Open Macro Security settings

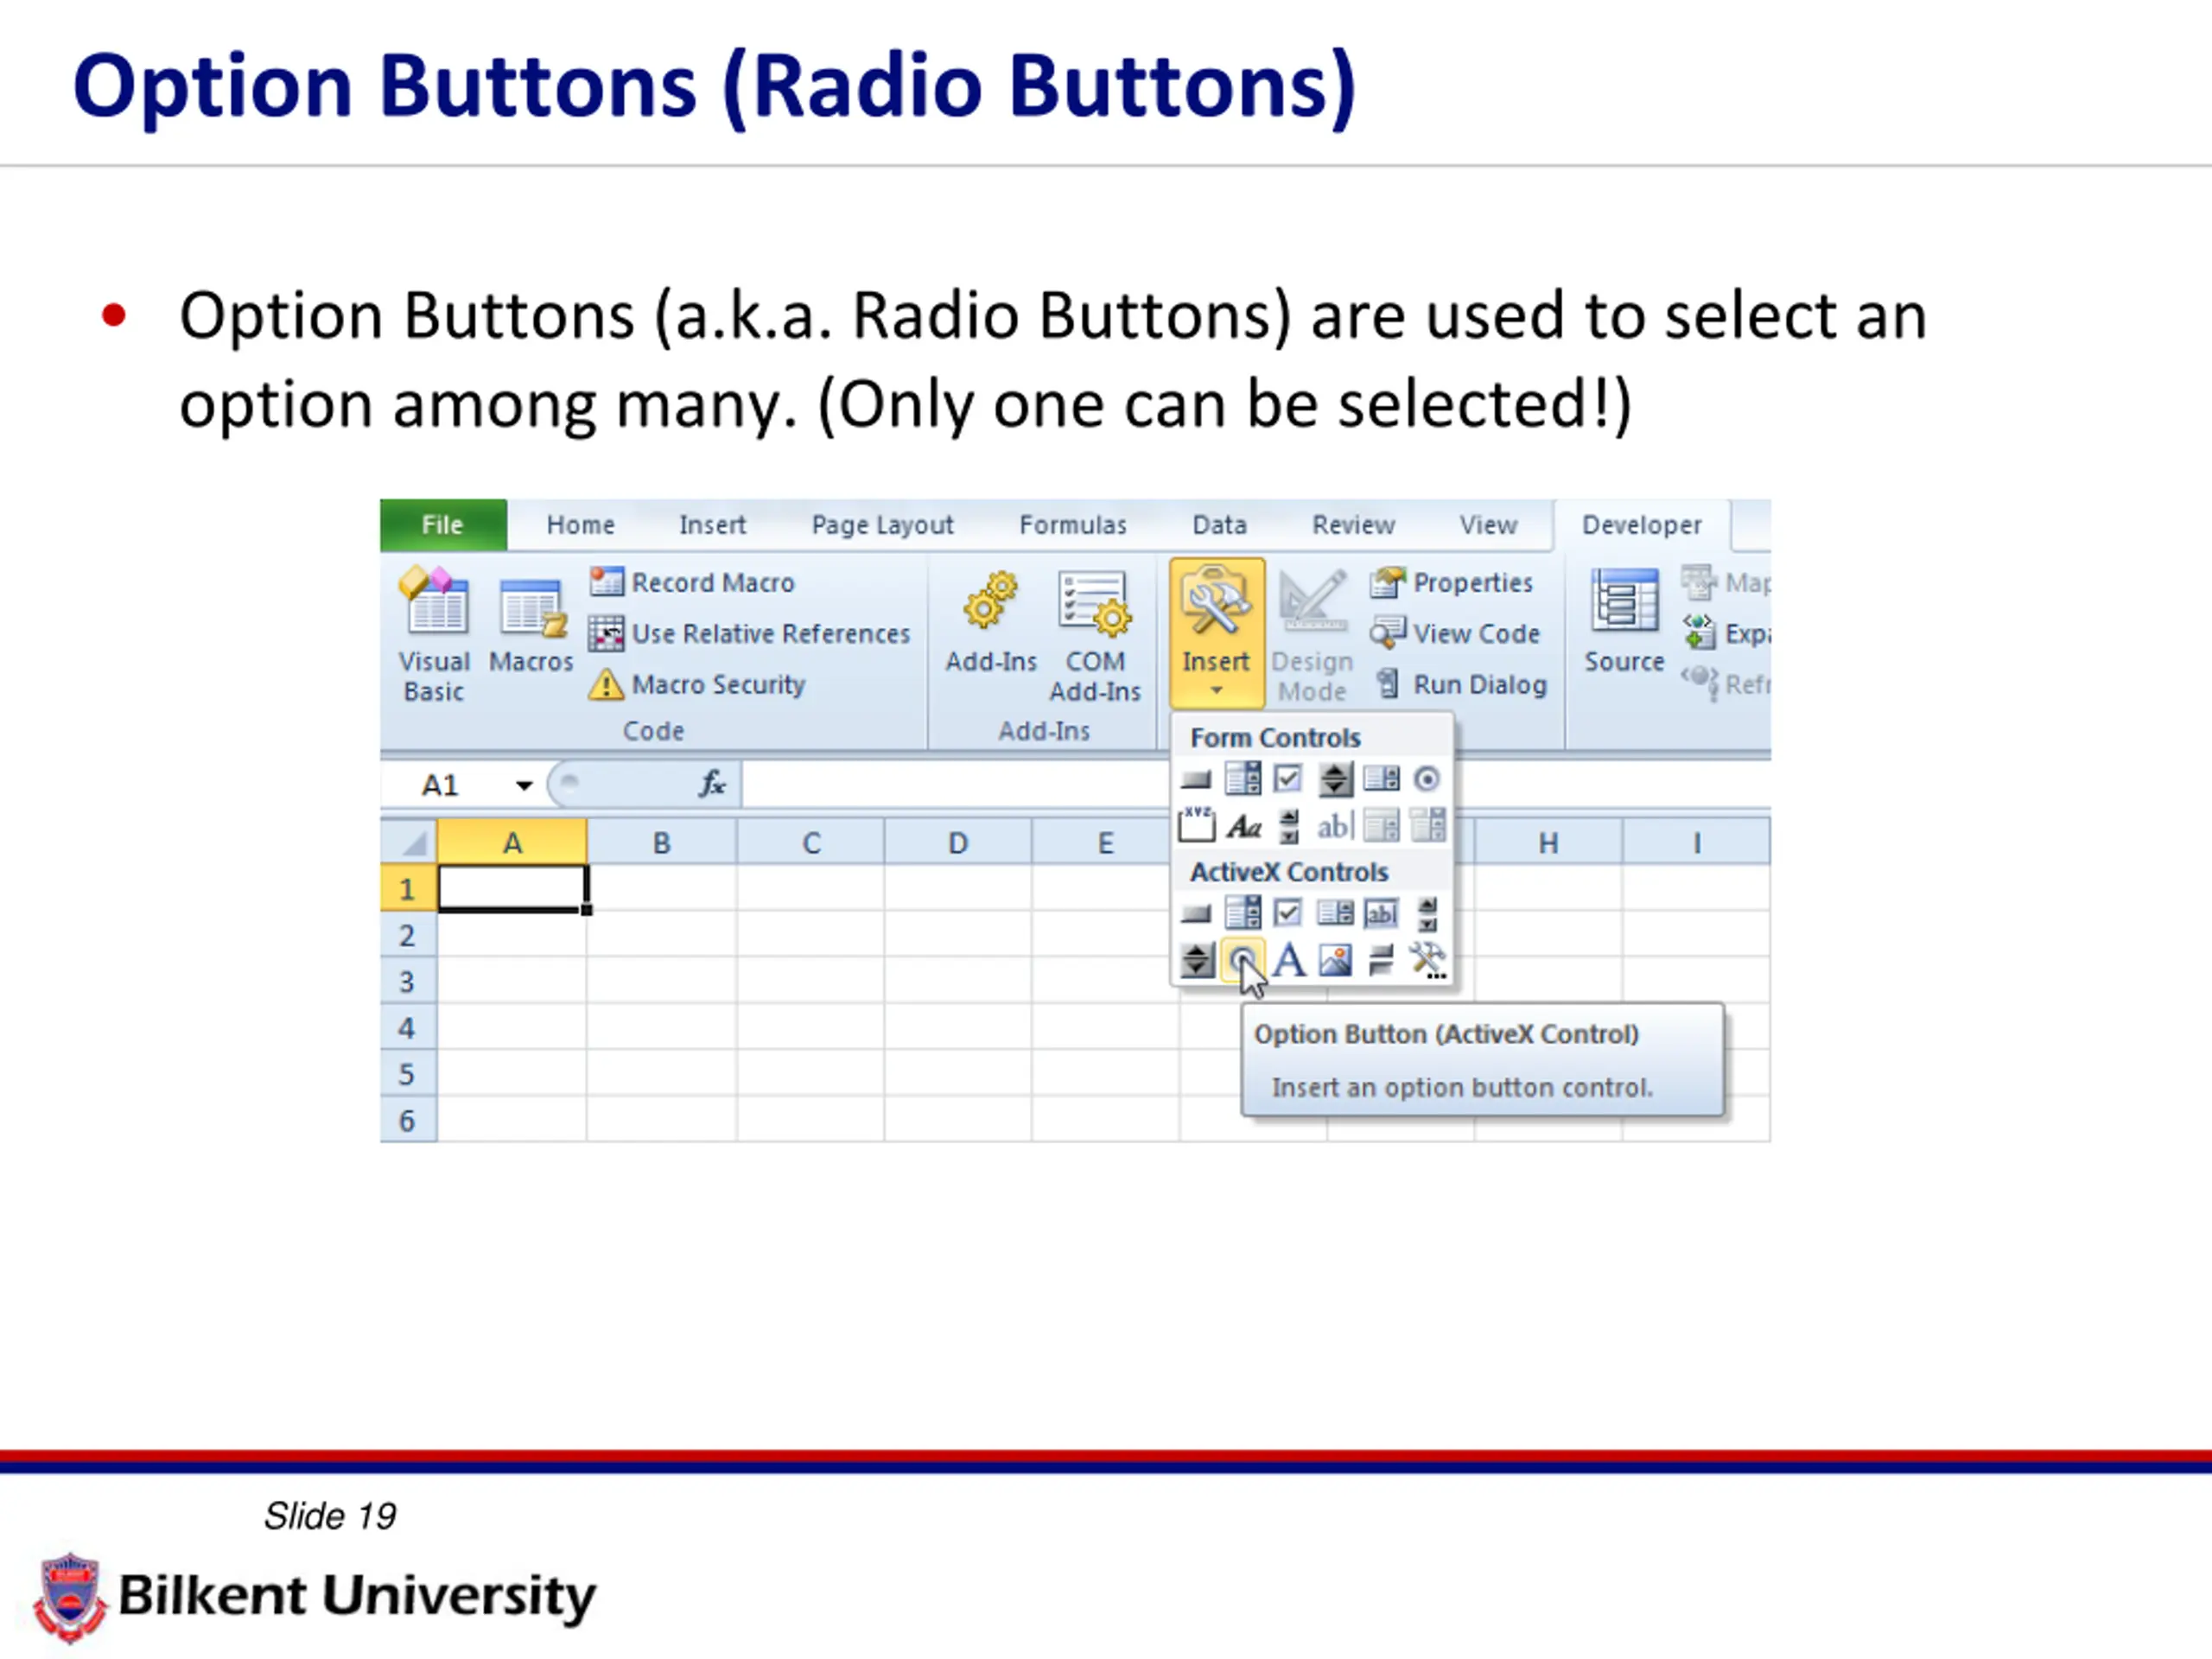(x=696, y=684)
